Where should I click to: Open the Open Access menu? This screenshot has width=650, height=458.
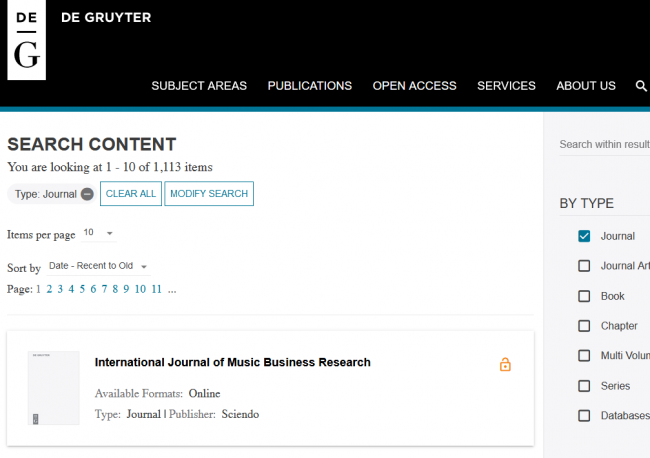[415, 86]
